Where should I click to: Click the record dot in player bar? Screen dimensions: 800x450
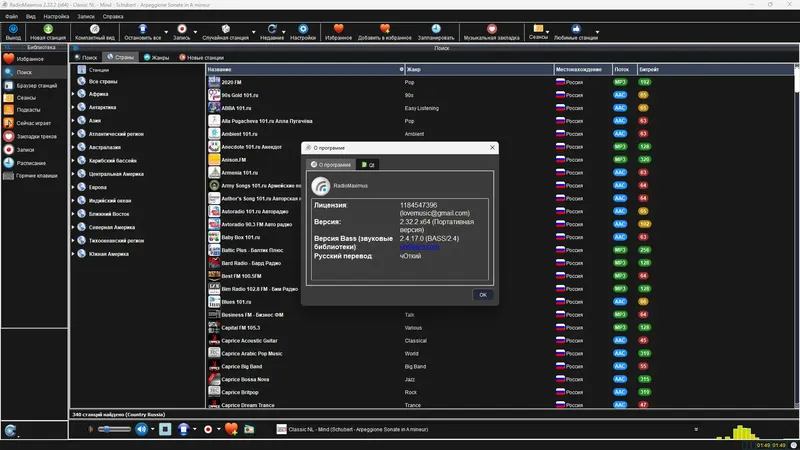[208, 430]
